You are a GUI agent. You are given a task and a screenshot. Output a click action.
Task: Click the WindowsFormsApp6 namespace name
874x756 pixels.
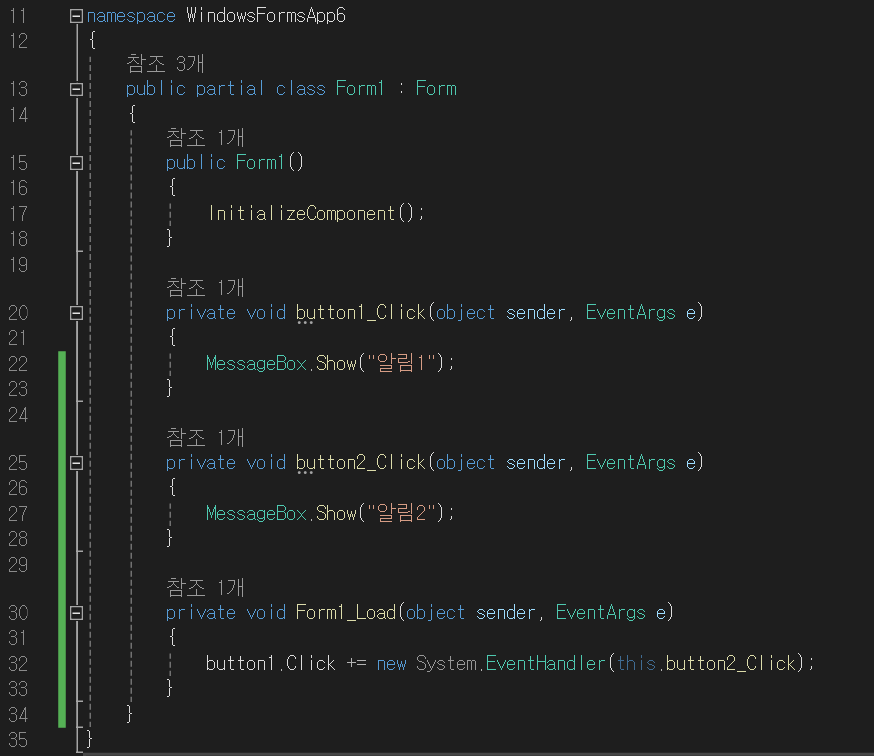tap(266, 15)
